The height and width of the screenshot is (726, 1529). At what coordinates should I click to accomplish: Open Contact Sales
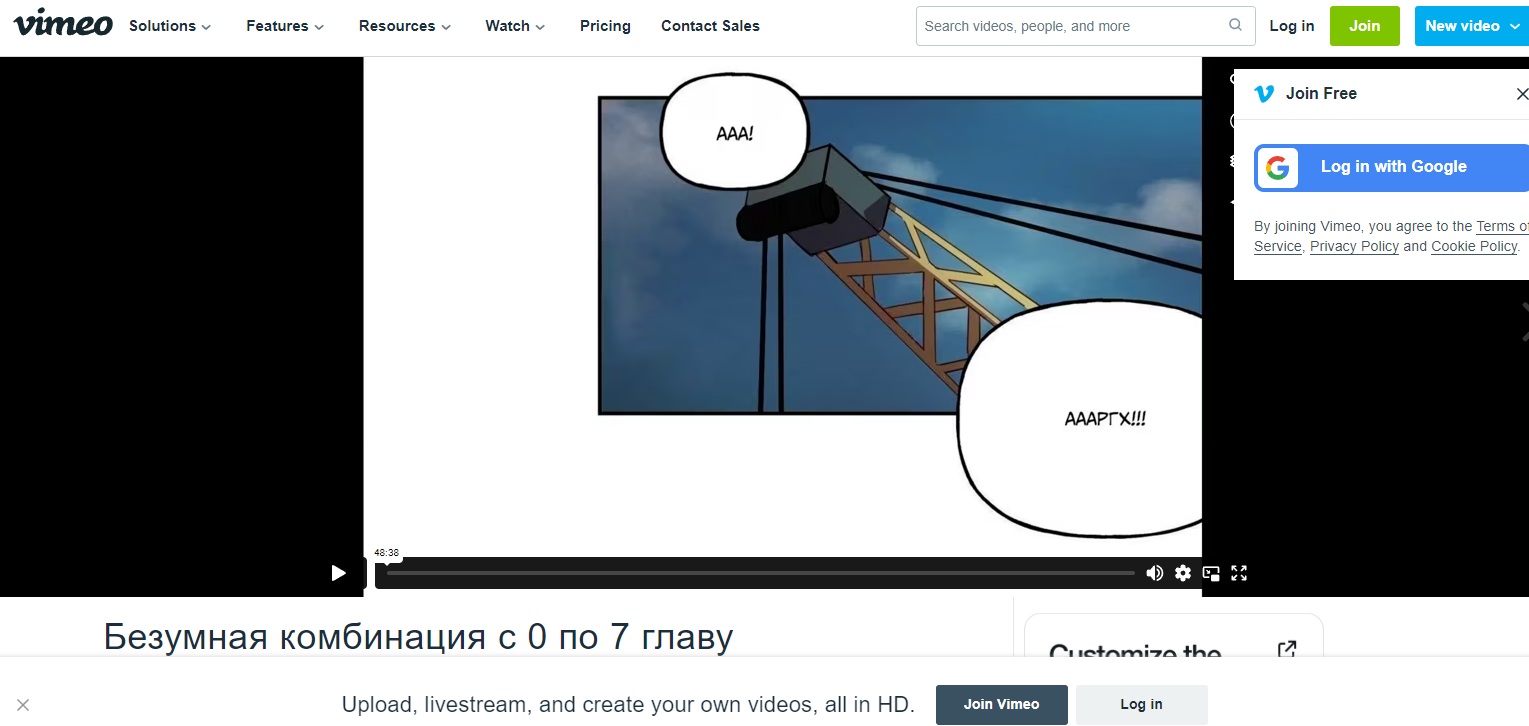click(x=710, y=26)
